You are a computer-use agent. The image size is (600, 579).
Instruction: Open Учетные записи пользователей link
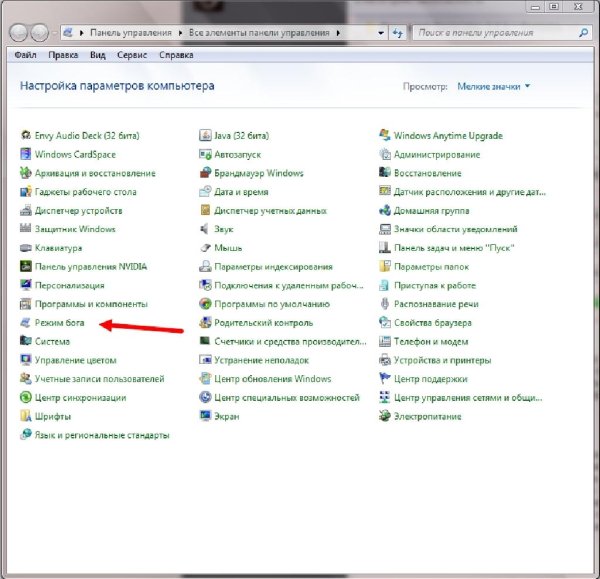(99, 379)
